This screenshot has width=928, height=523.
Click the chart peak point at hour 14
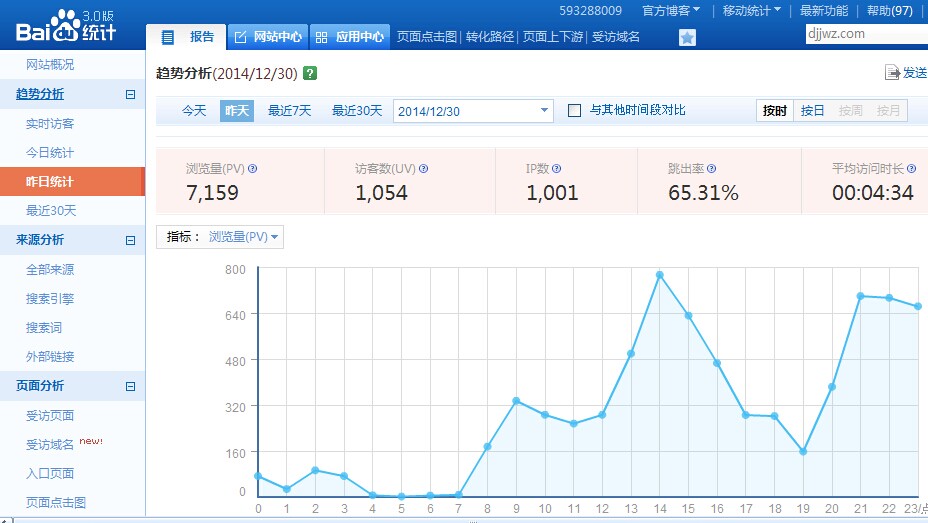point(660,275)
